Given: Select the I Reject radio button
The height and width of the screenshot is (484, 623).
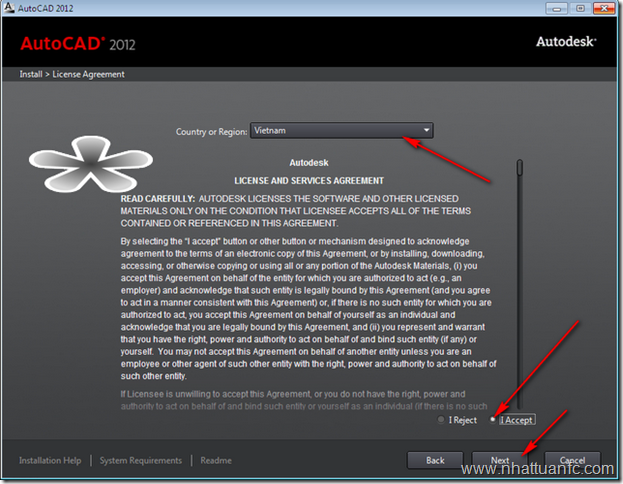Looking at the screenshot, I should pyautogui.click(x=441, y=420).
